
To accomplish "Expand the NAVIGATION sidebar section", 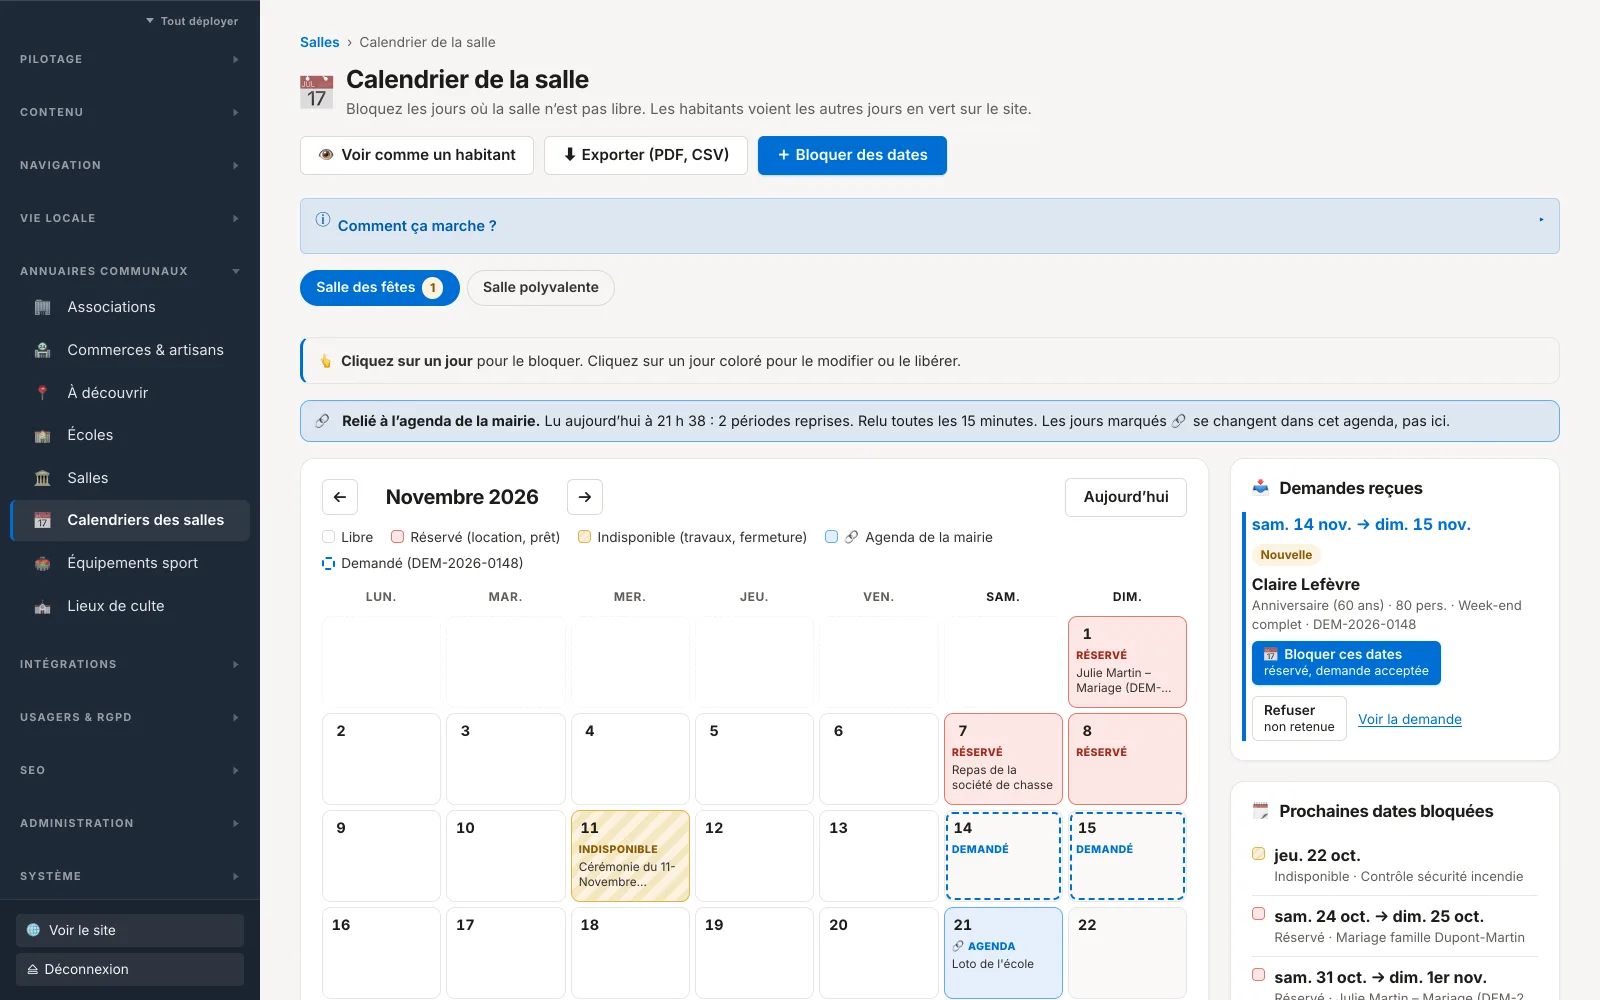I will [130, 165].
